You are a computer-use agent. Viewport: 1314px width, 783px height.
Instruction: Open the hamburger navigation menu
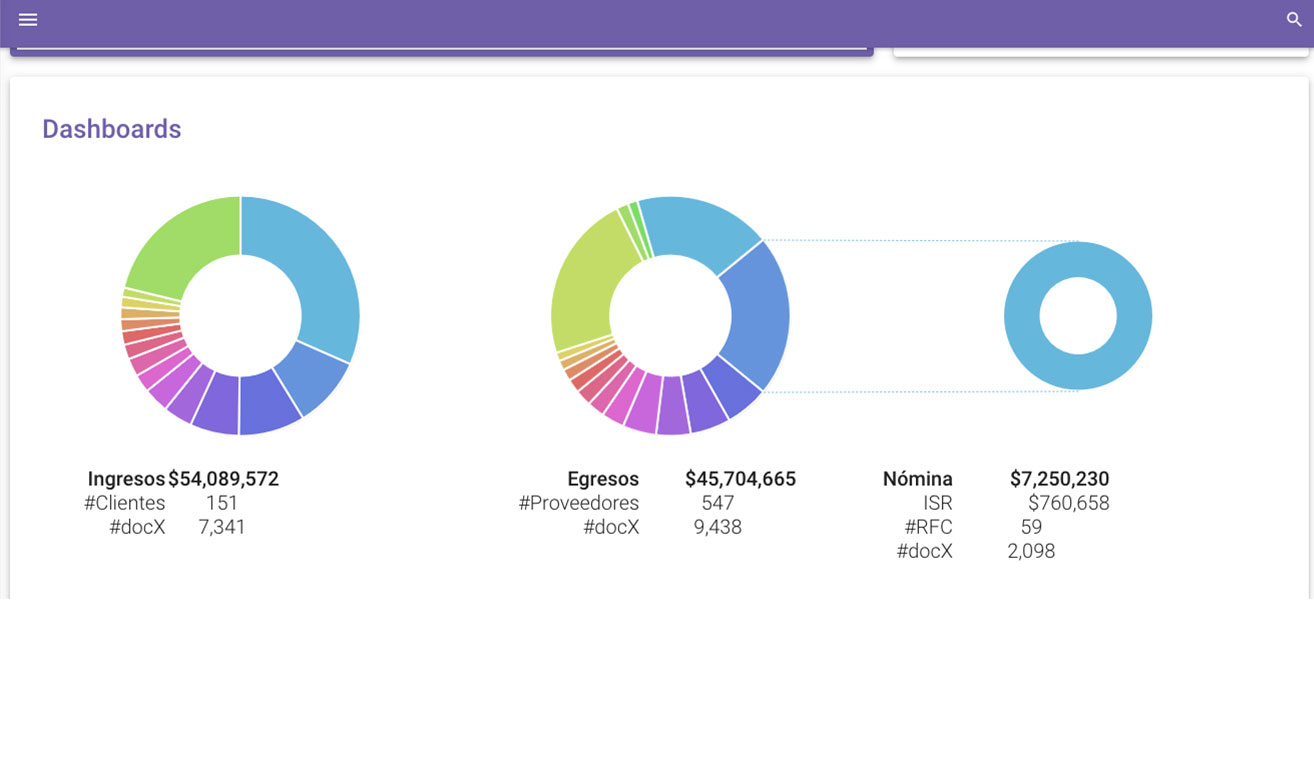[28, 20]
